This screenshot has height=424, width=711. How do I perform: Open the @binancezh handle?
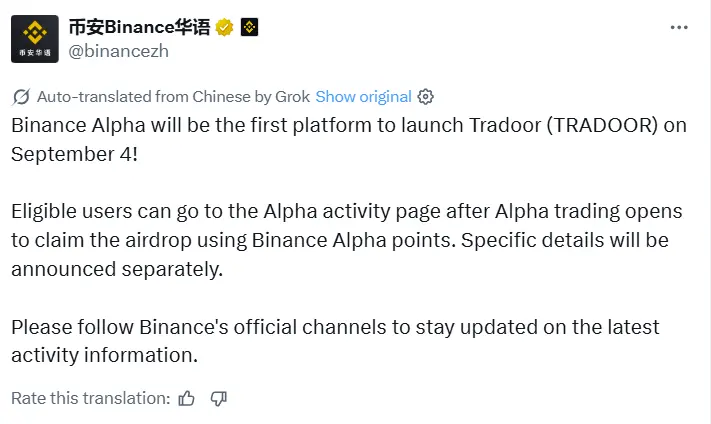tap(119, 51)
